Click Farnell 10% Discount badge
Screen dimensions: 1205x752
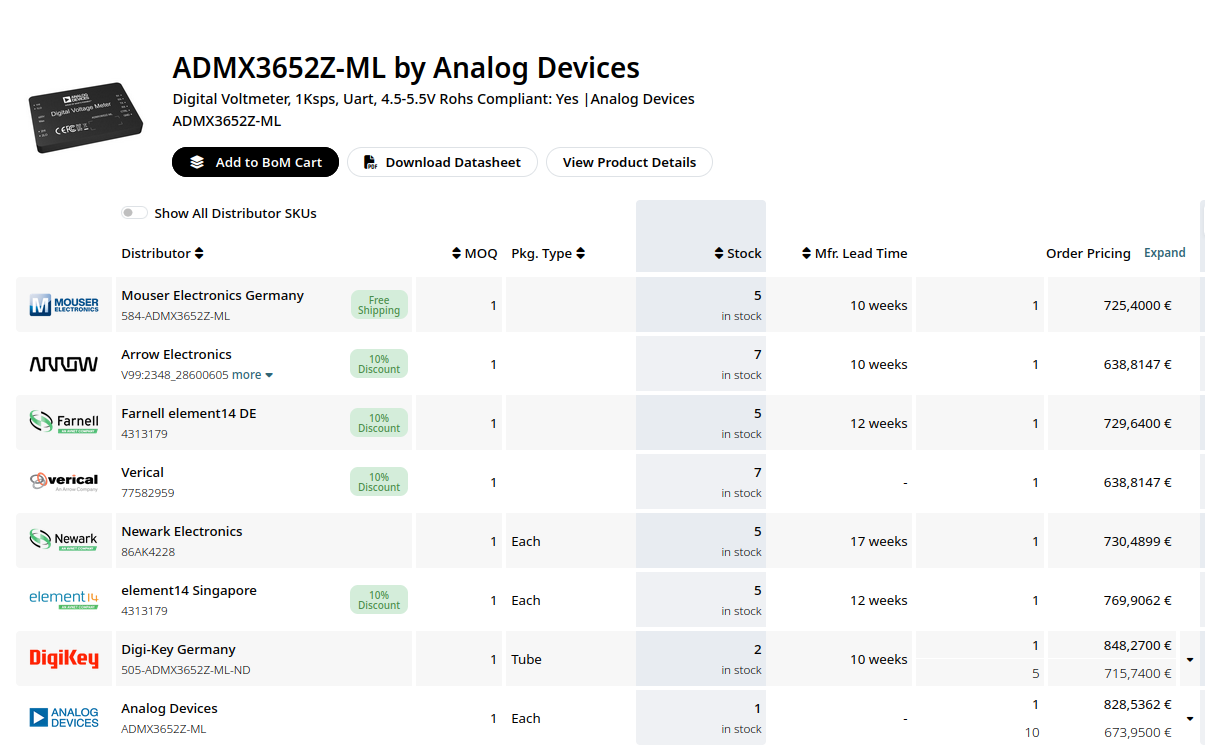click(x=379, y=423)
